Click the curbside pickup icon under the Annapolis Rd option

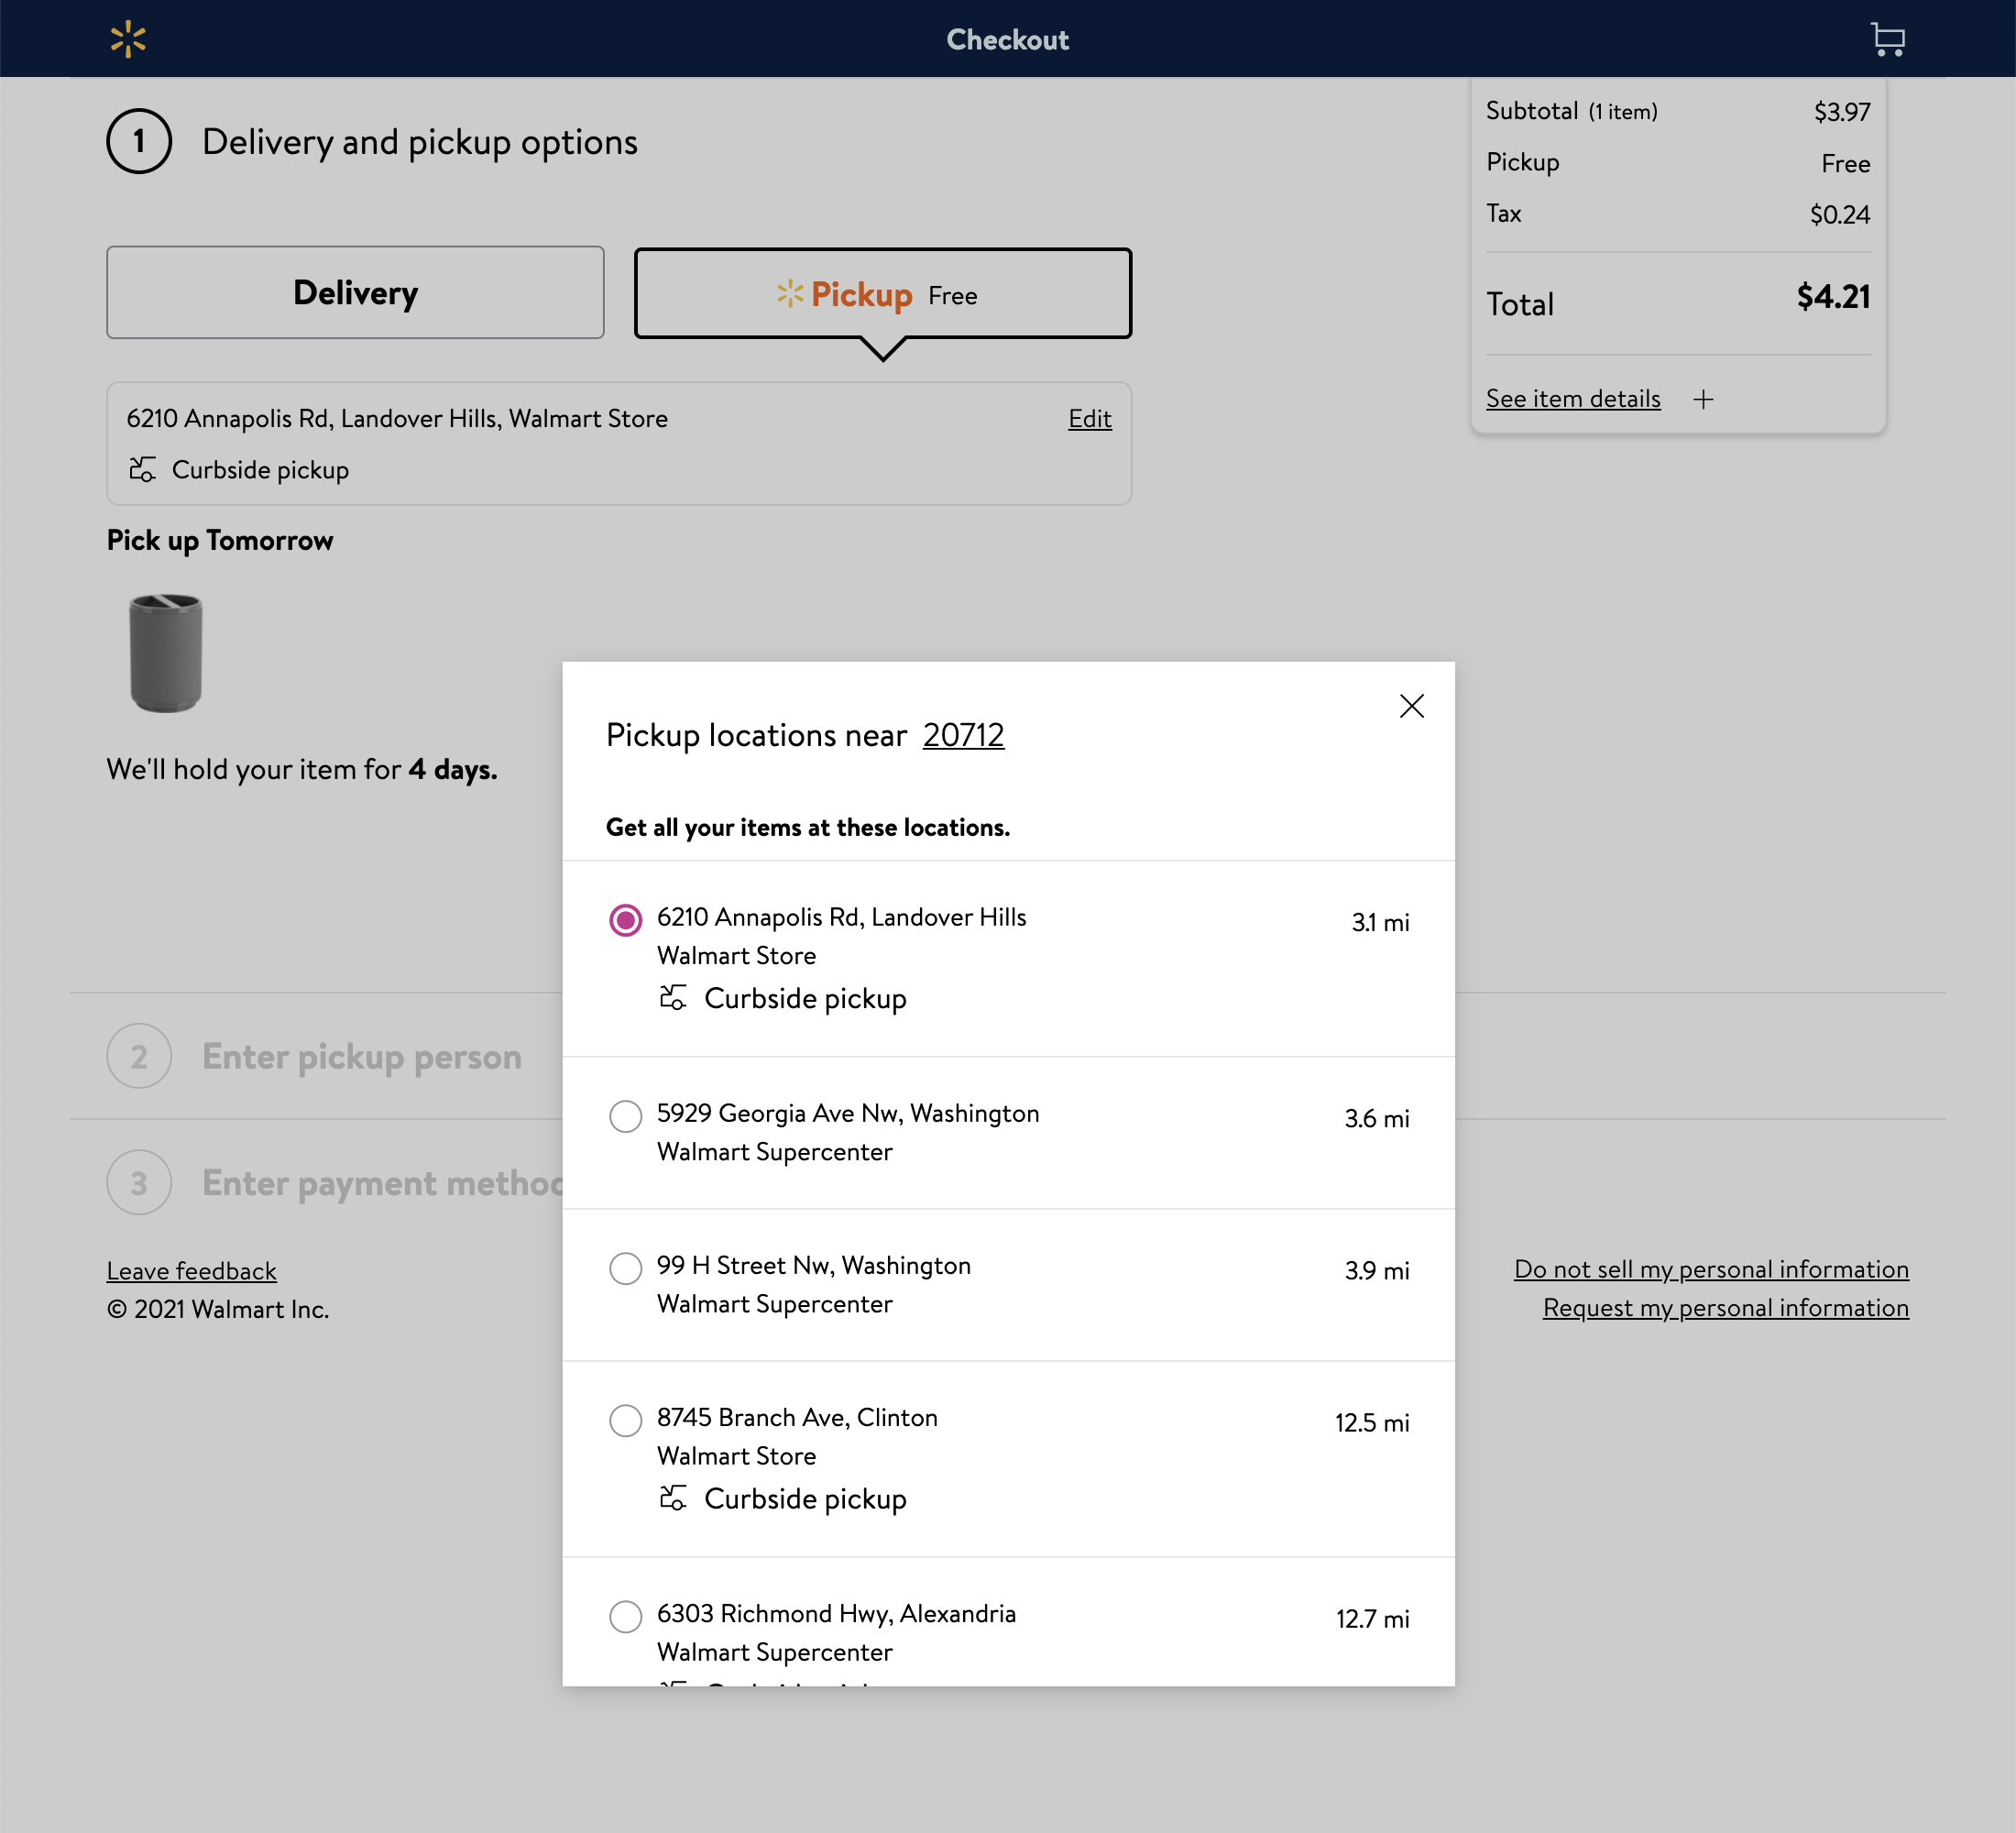pos(674,997)
